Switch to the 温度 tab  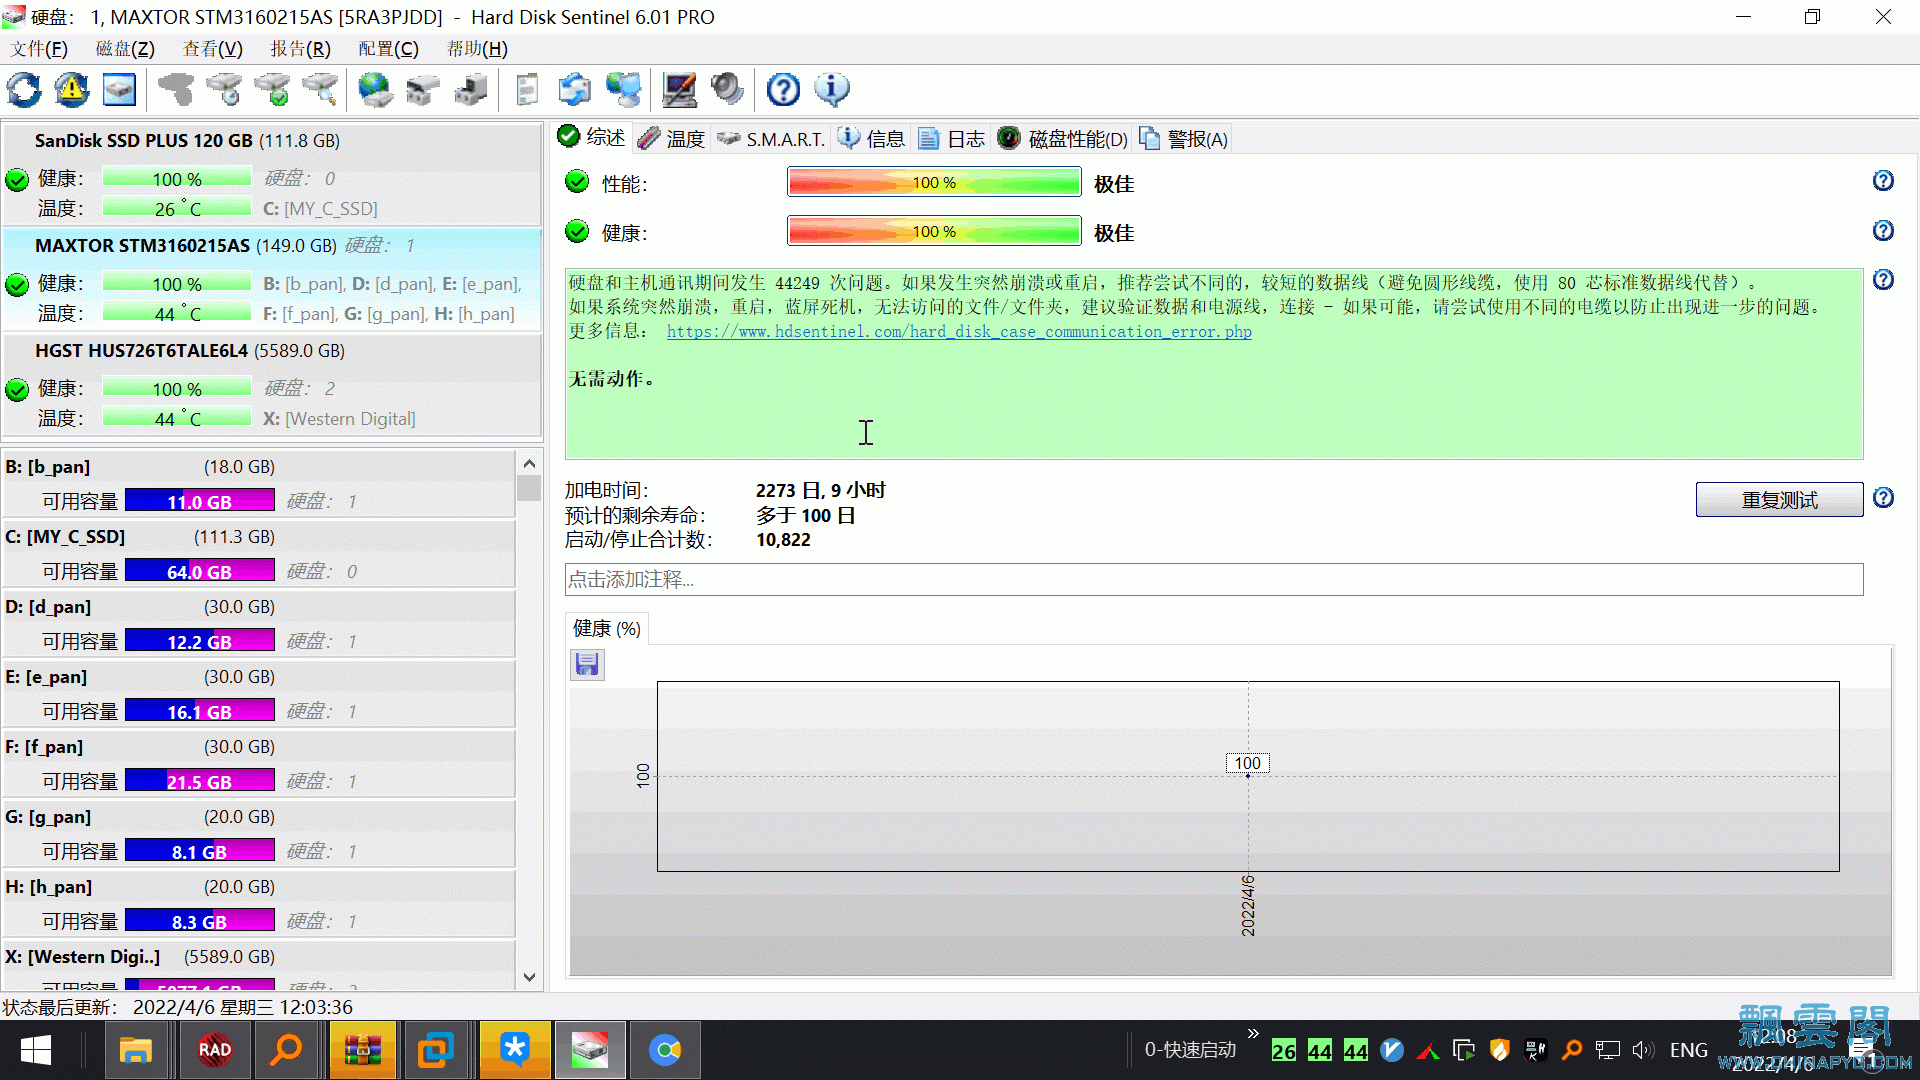(671, 139)
